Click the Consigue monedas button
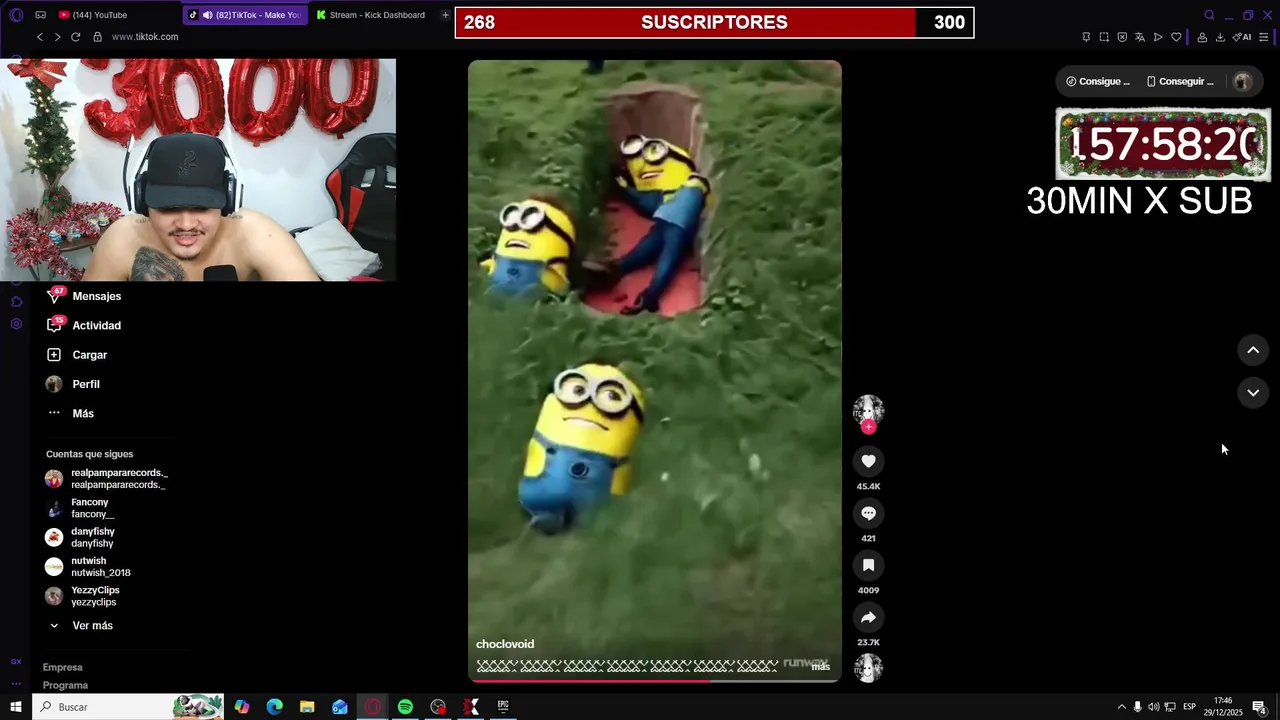 1098,82
